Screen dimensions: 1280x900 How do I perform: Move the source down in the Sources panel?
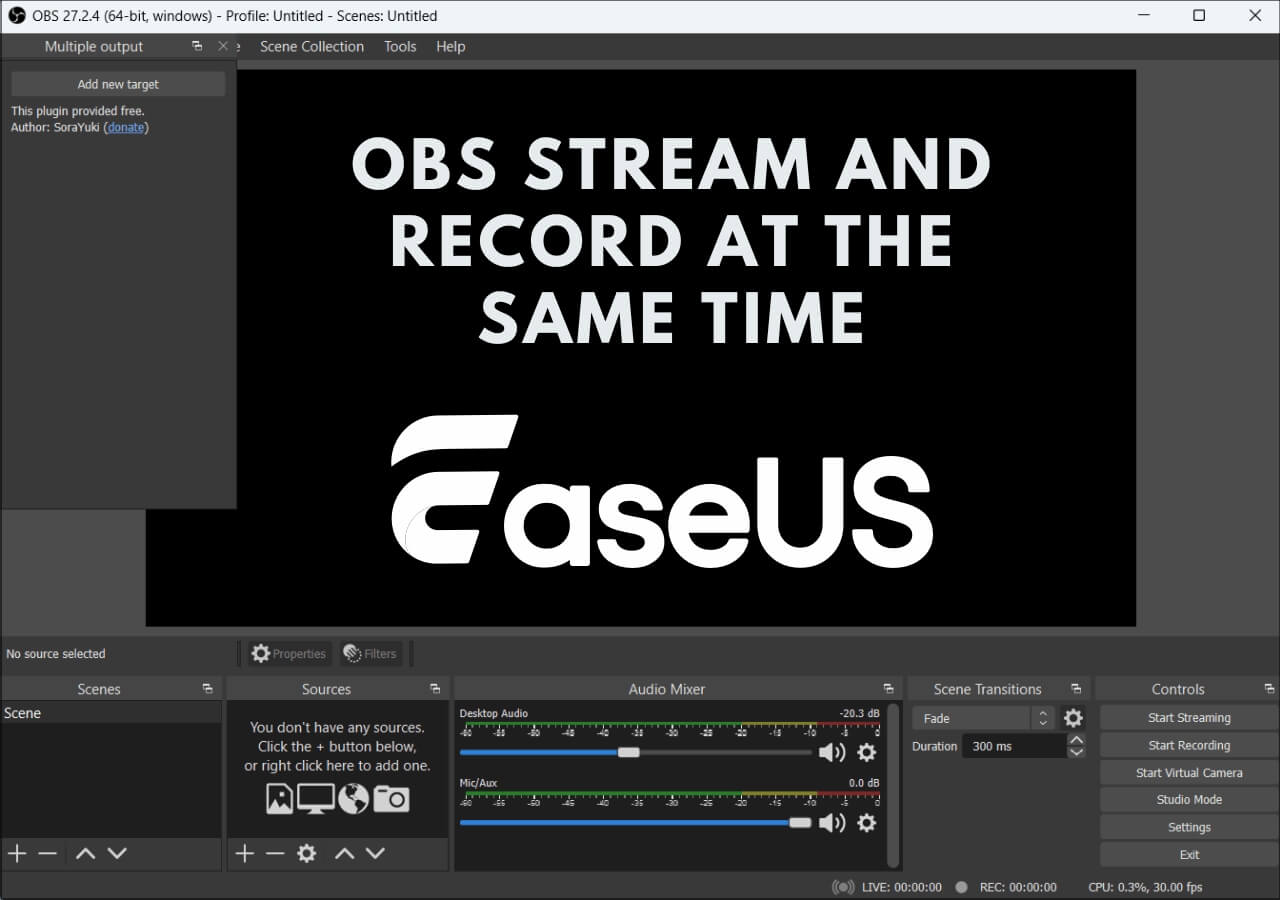(x=375, y=853)
